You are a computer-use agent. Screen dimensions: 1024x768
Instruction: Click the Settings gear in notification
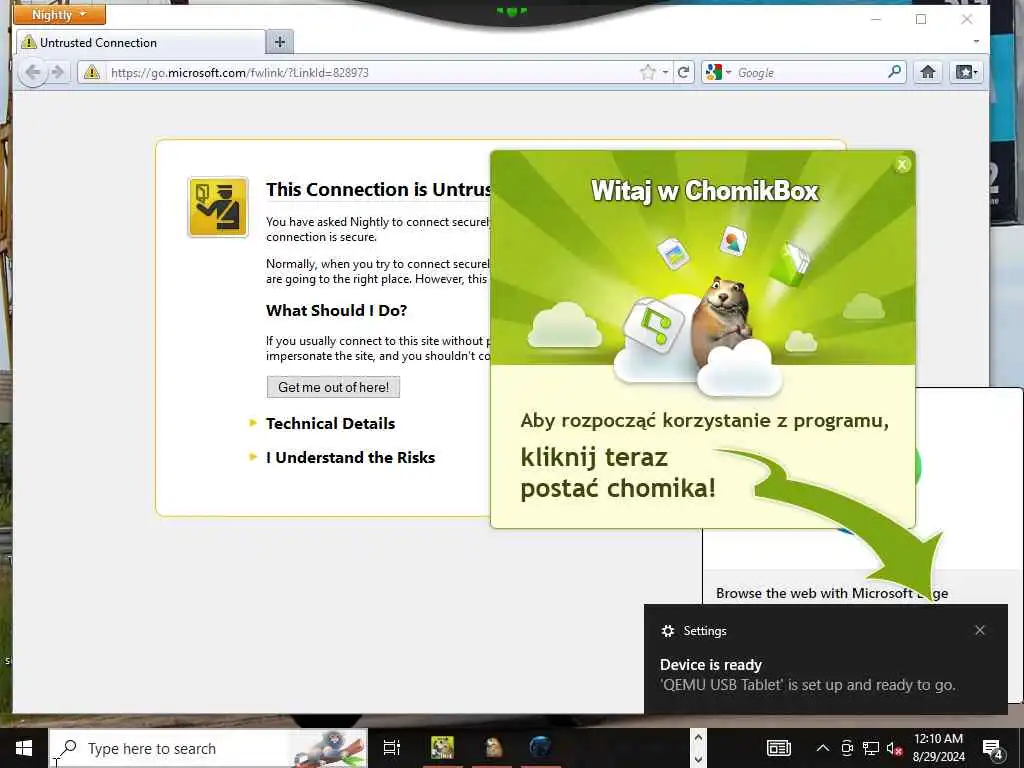[667, 631]
